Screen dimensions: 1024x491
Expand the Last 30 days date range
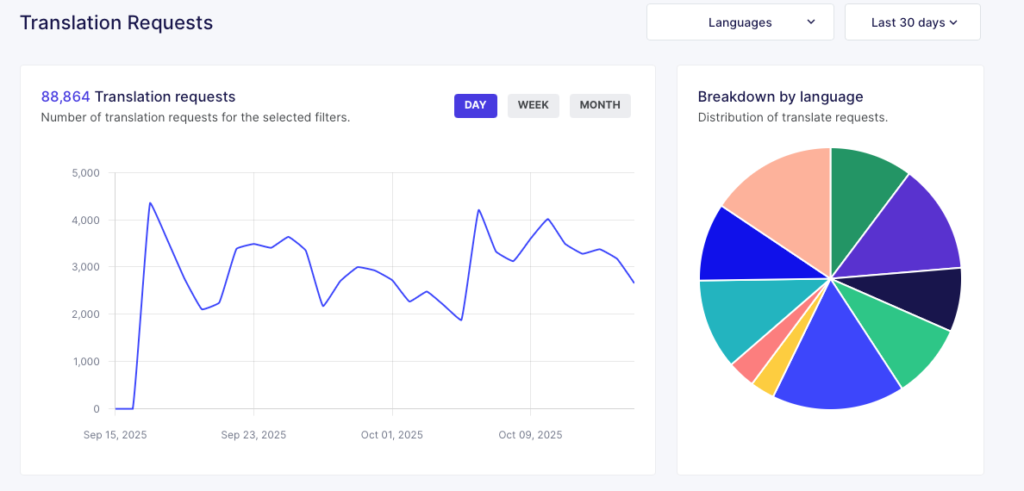click(912, 22)
